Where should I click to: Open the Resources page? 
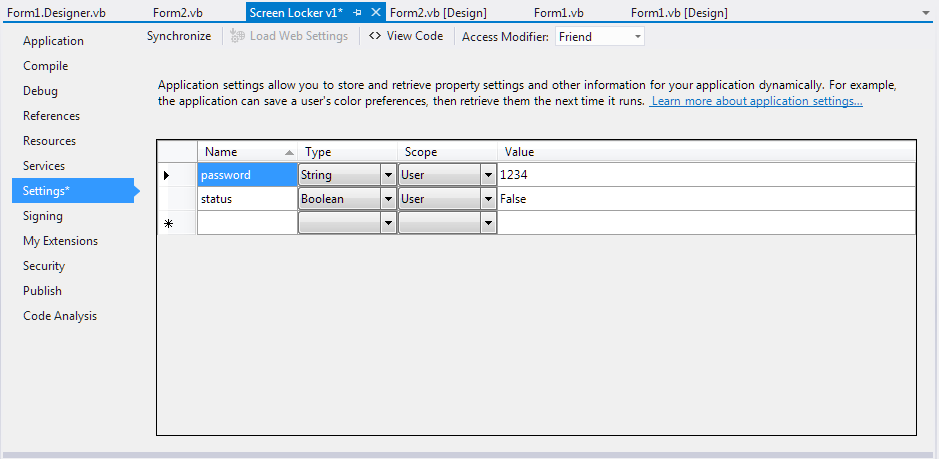(x=49, y=141)
